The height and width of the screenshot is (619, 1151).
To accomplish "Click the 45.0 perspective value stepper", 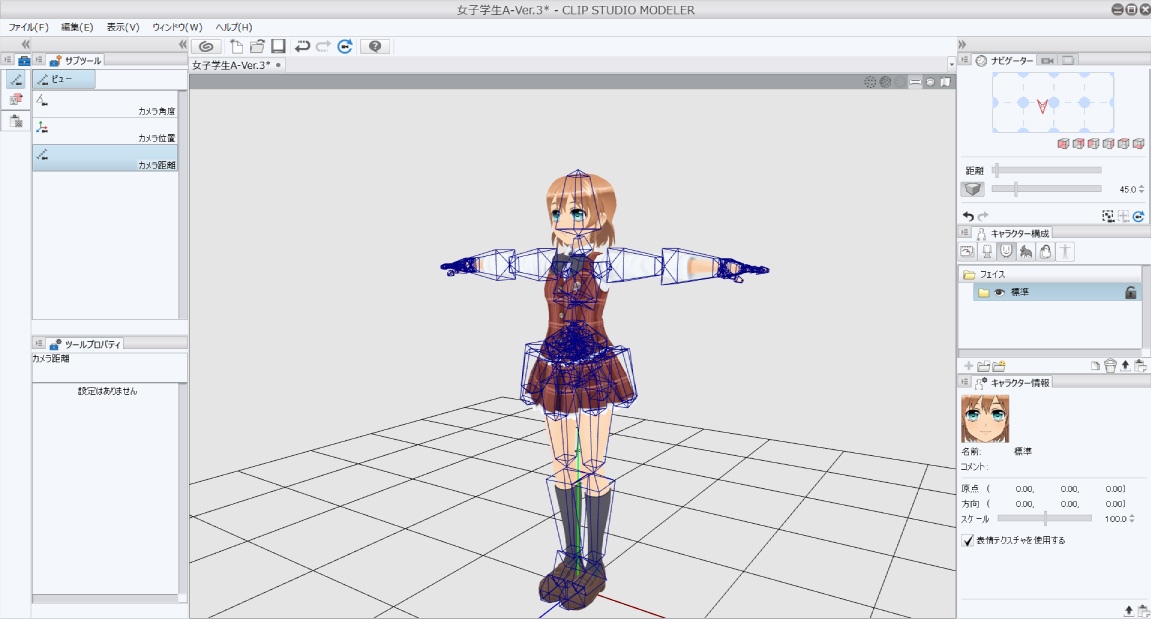I will click(1141, 189).
